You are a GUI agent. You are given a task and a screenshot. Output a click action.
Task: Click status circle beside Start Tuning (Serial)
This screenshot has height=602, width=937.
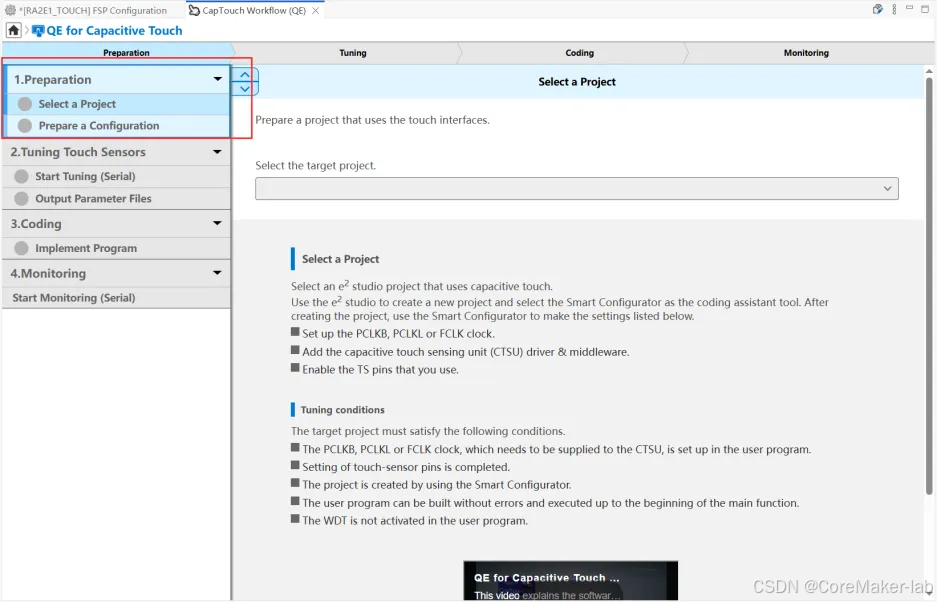(22, 176)
